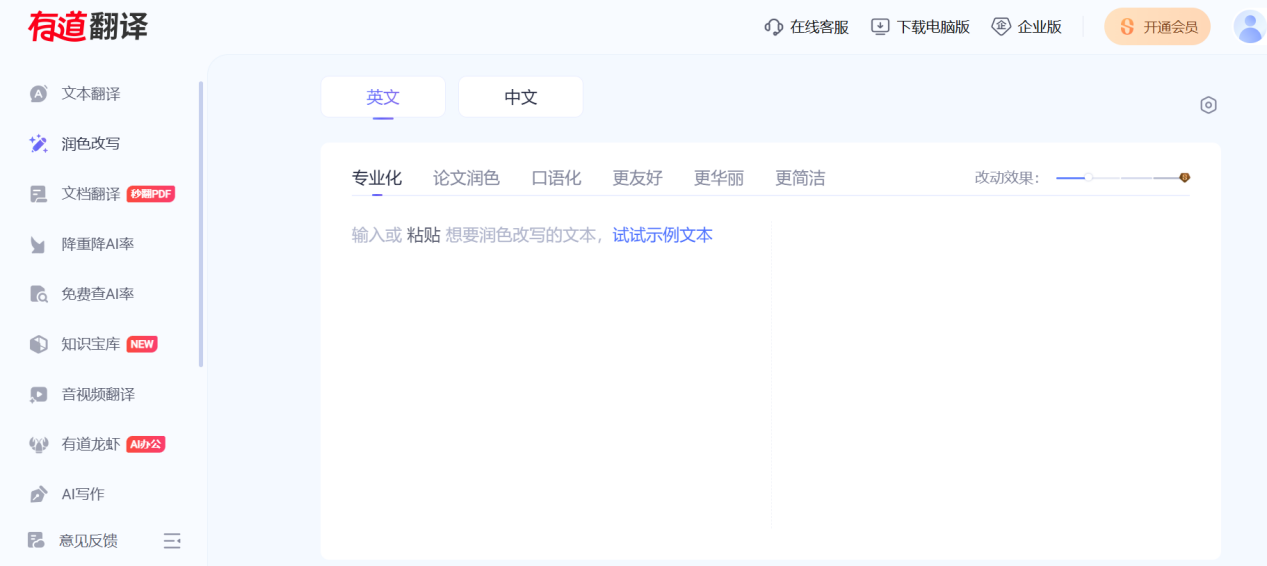Click the 知识宝库 cube icon
The height and width of the screenshot is (566, 1267).
(x=39, y=344)
